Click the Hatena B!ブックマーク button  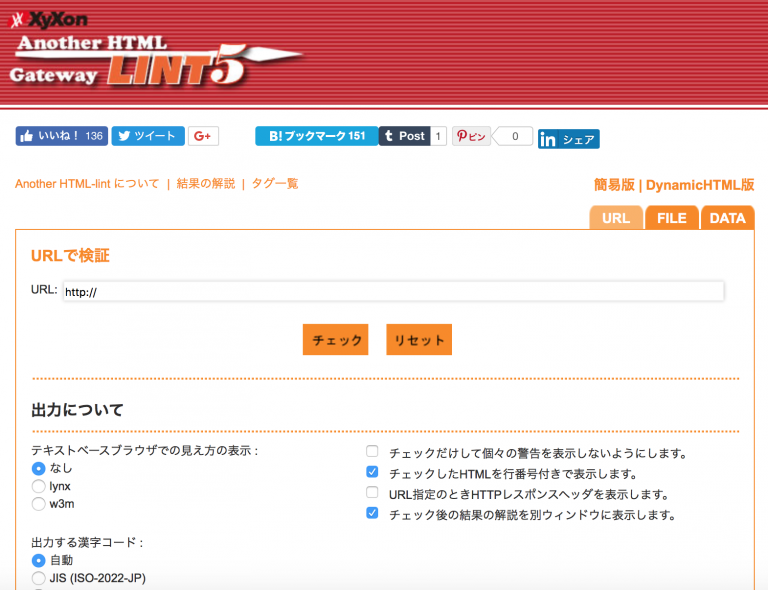[x=316, y=136]
